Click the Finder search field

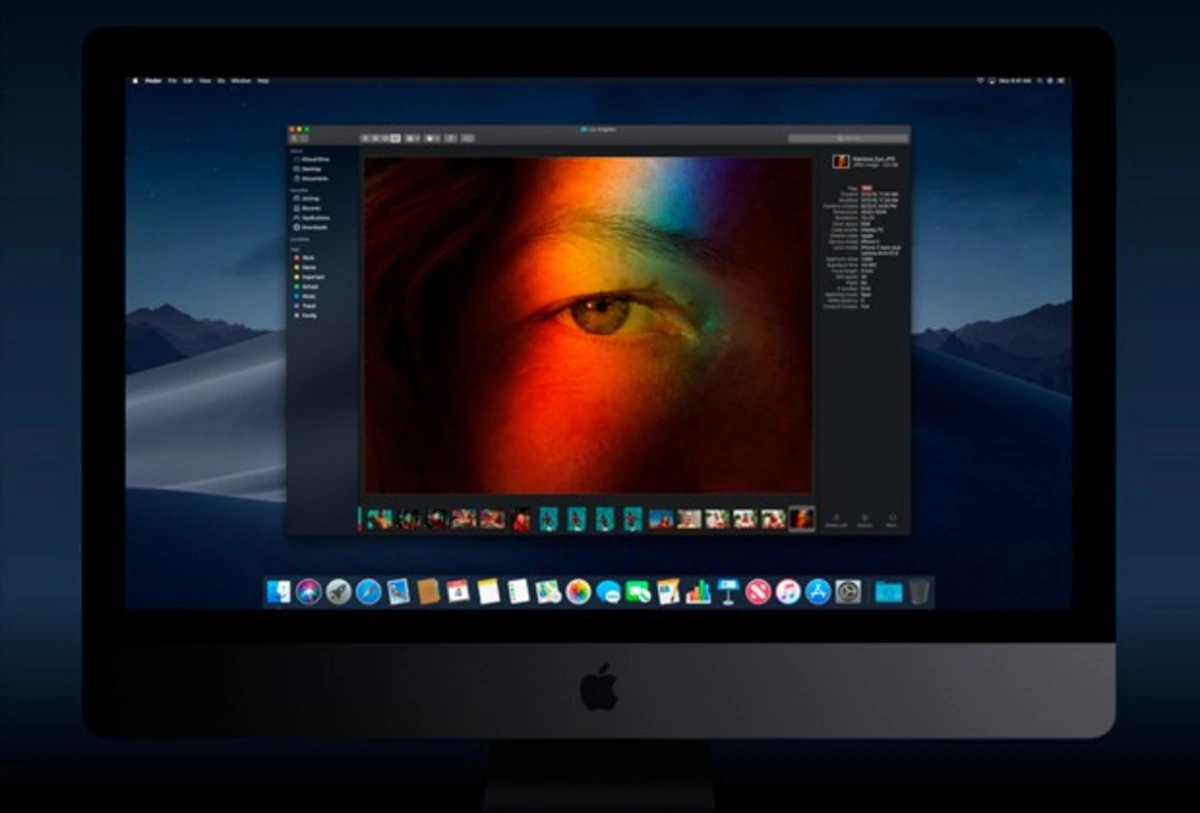coord(848,138)
